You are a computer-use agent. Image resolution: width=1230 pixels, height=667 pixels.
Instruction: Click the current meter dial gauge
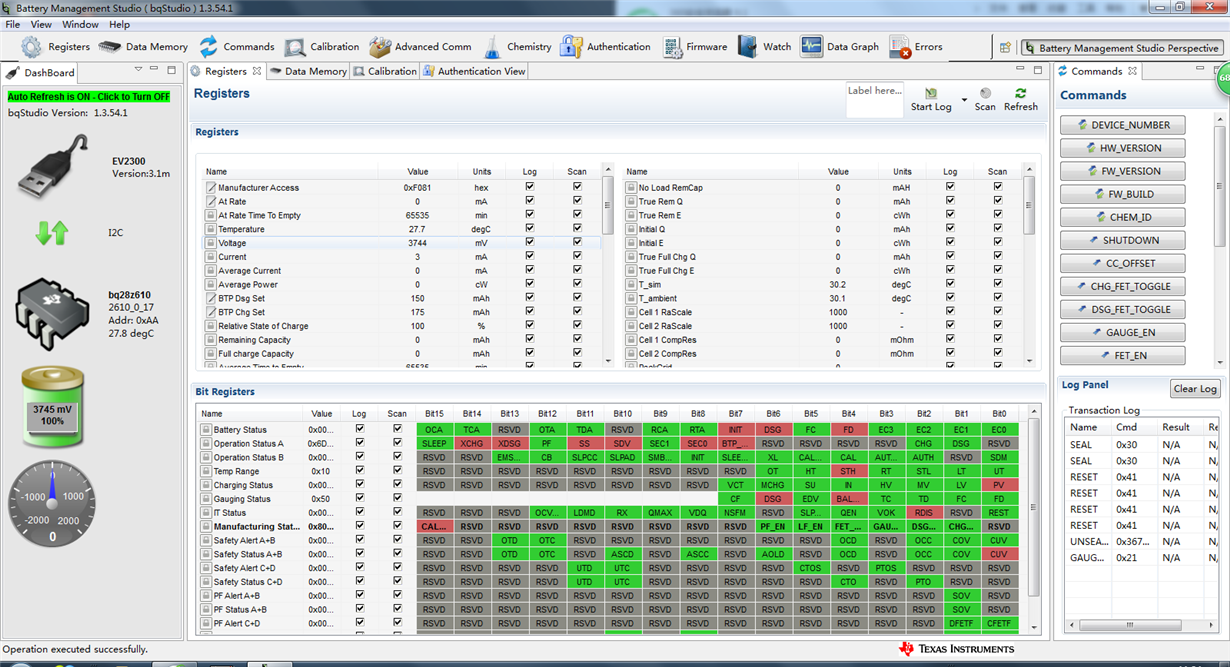[x=52, y=502]
